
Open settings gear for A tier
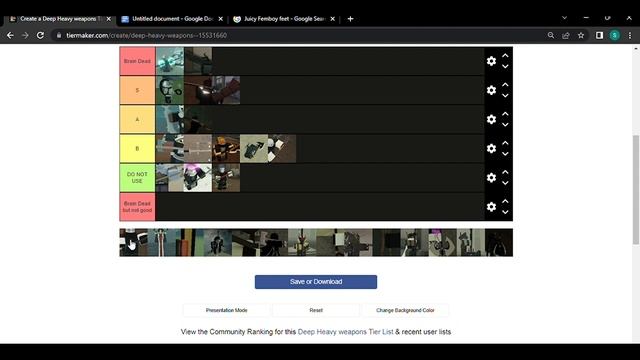[x=491, y=119]
